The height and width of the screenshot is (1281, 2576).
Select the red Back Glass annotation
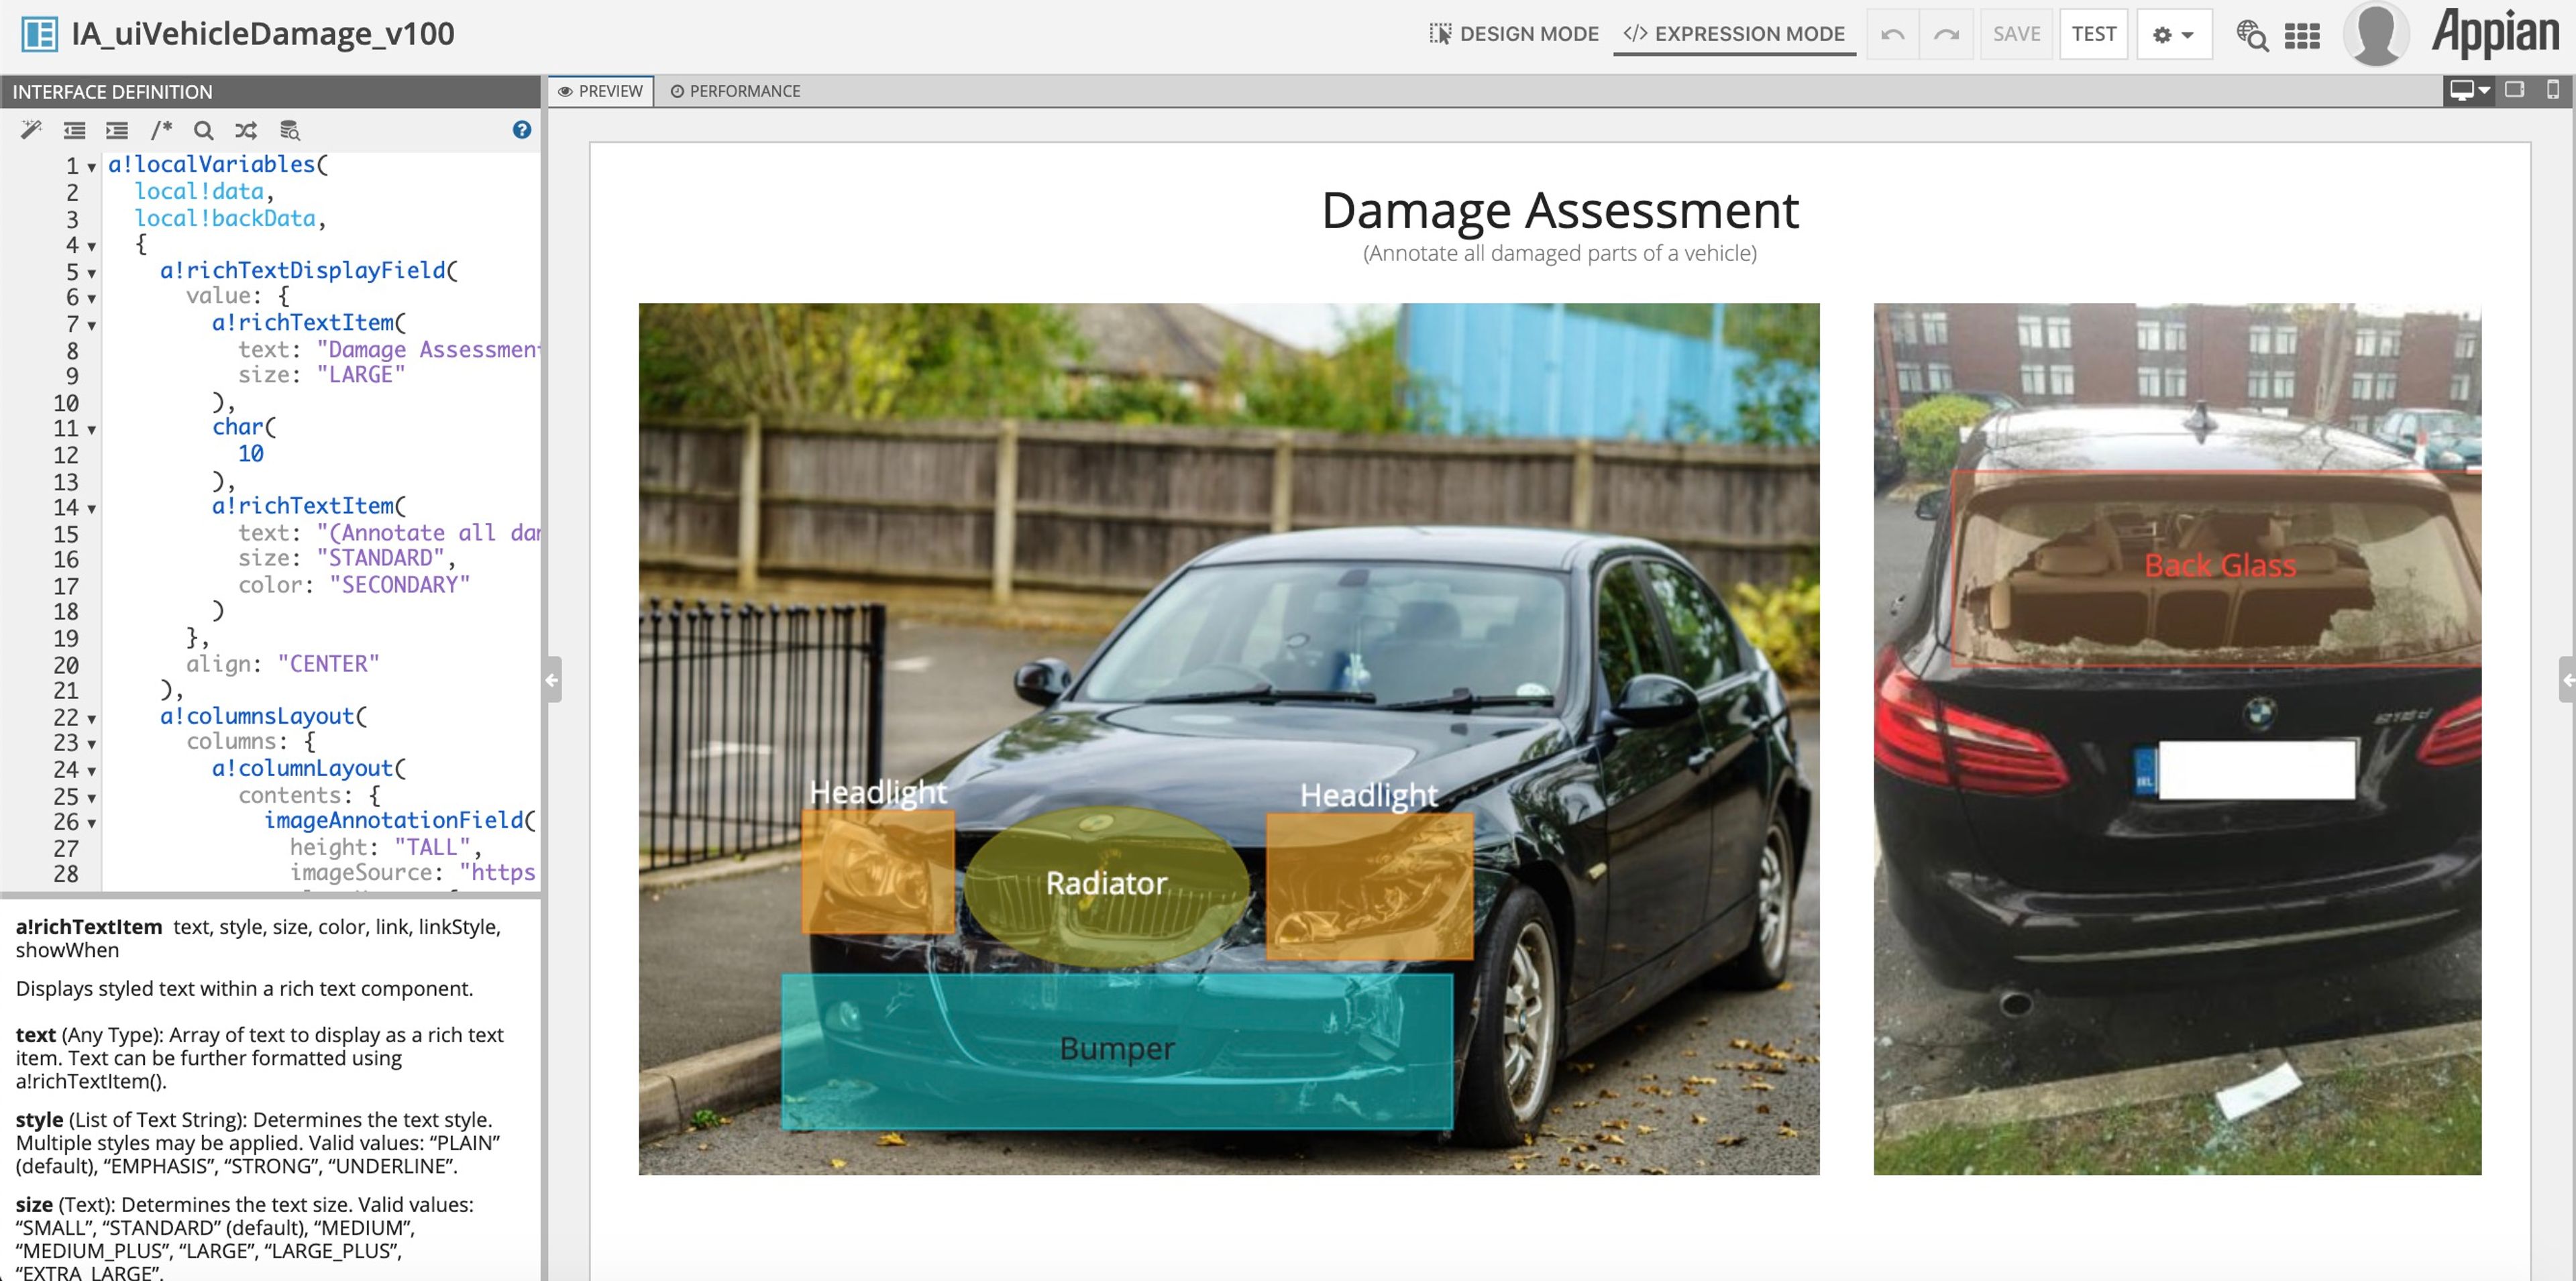pos(2216,567)
